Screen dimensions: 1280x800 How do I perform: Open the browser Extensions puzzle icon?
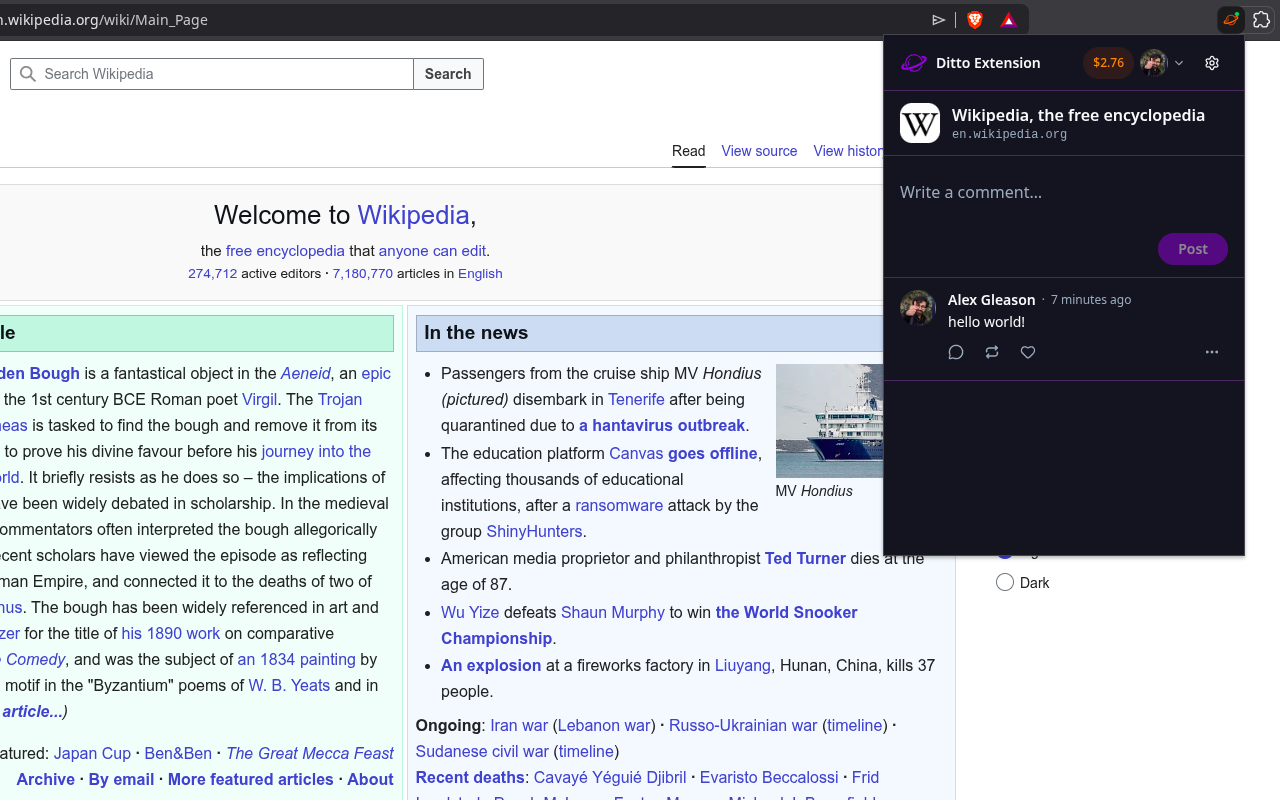(1262, 20)
